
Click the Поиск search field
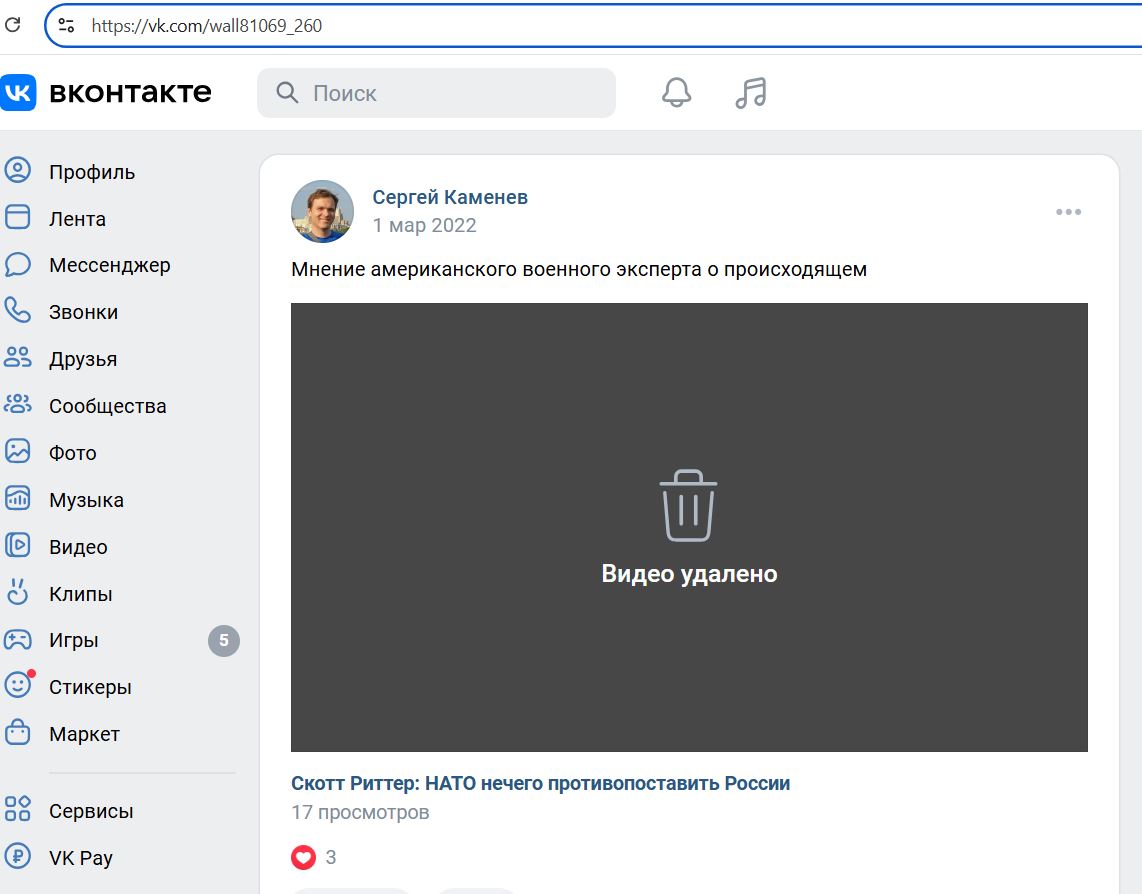(436, 93)
